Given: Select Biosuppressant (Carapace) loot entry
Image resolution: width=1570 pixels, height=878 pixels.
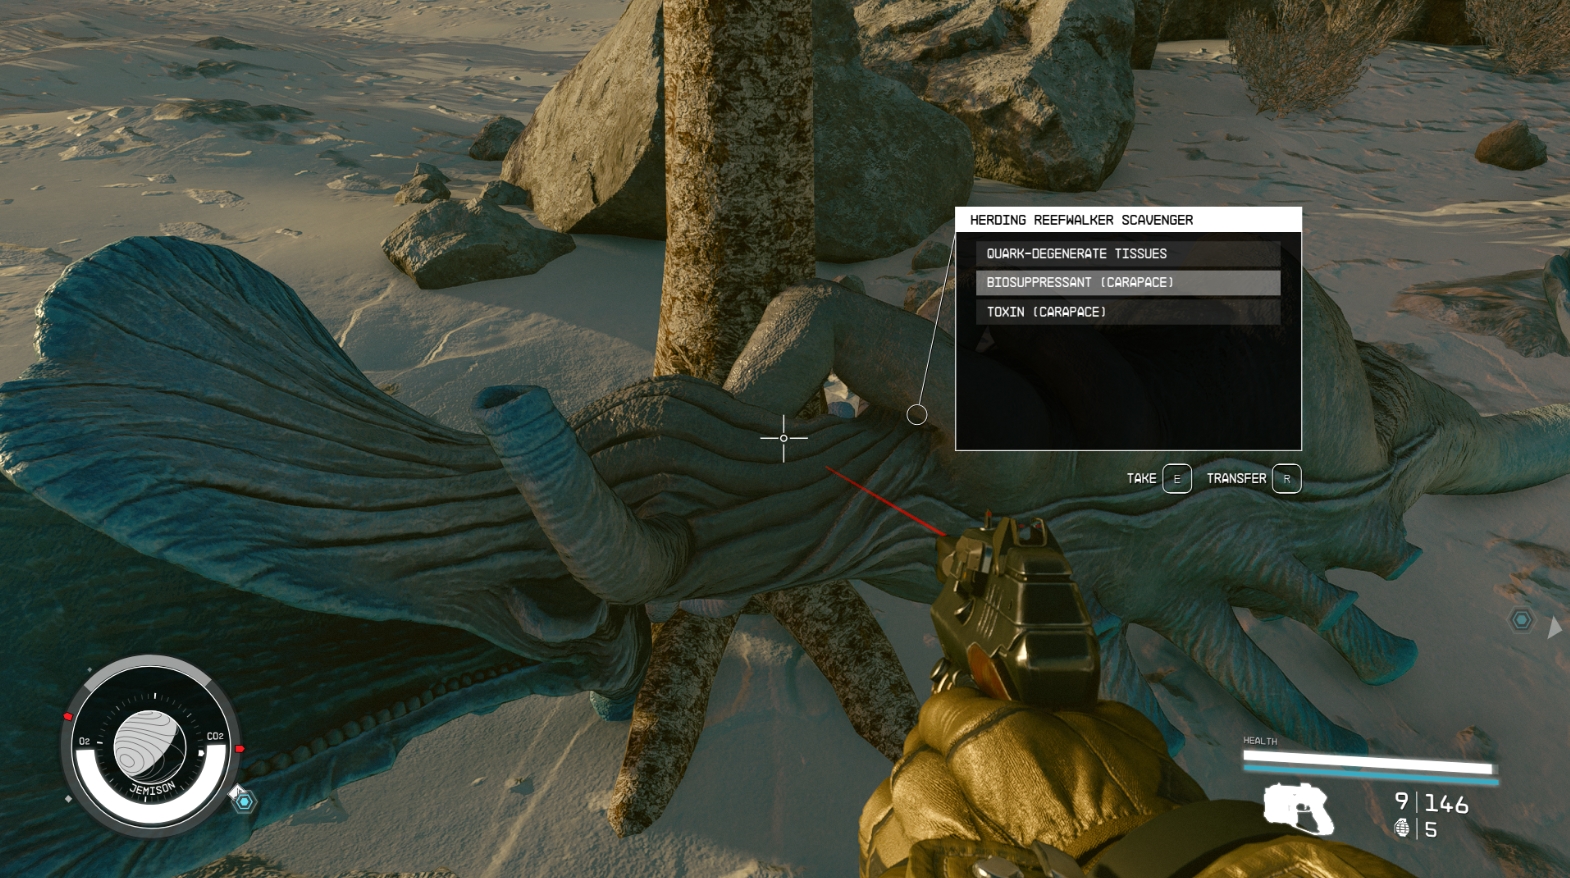Looking at the screenshot, I should pyautogui.click(x=1127, y=283).
